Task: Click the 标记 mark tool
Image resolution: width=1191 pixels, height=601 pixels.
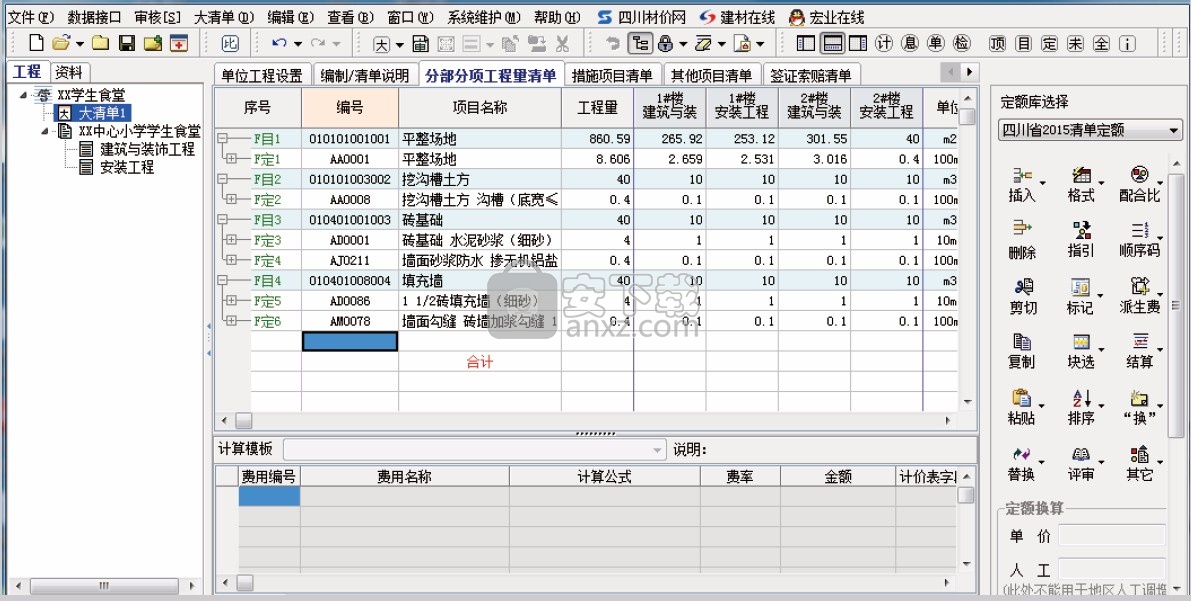Action: pos(1081,297)
